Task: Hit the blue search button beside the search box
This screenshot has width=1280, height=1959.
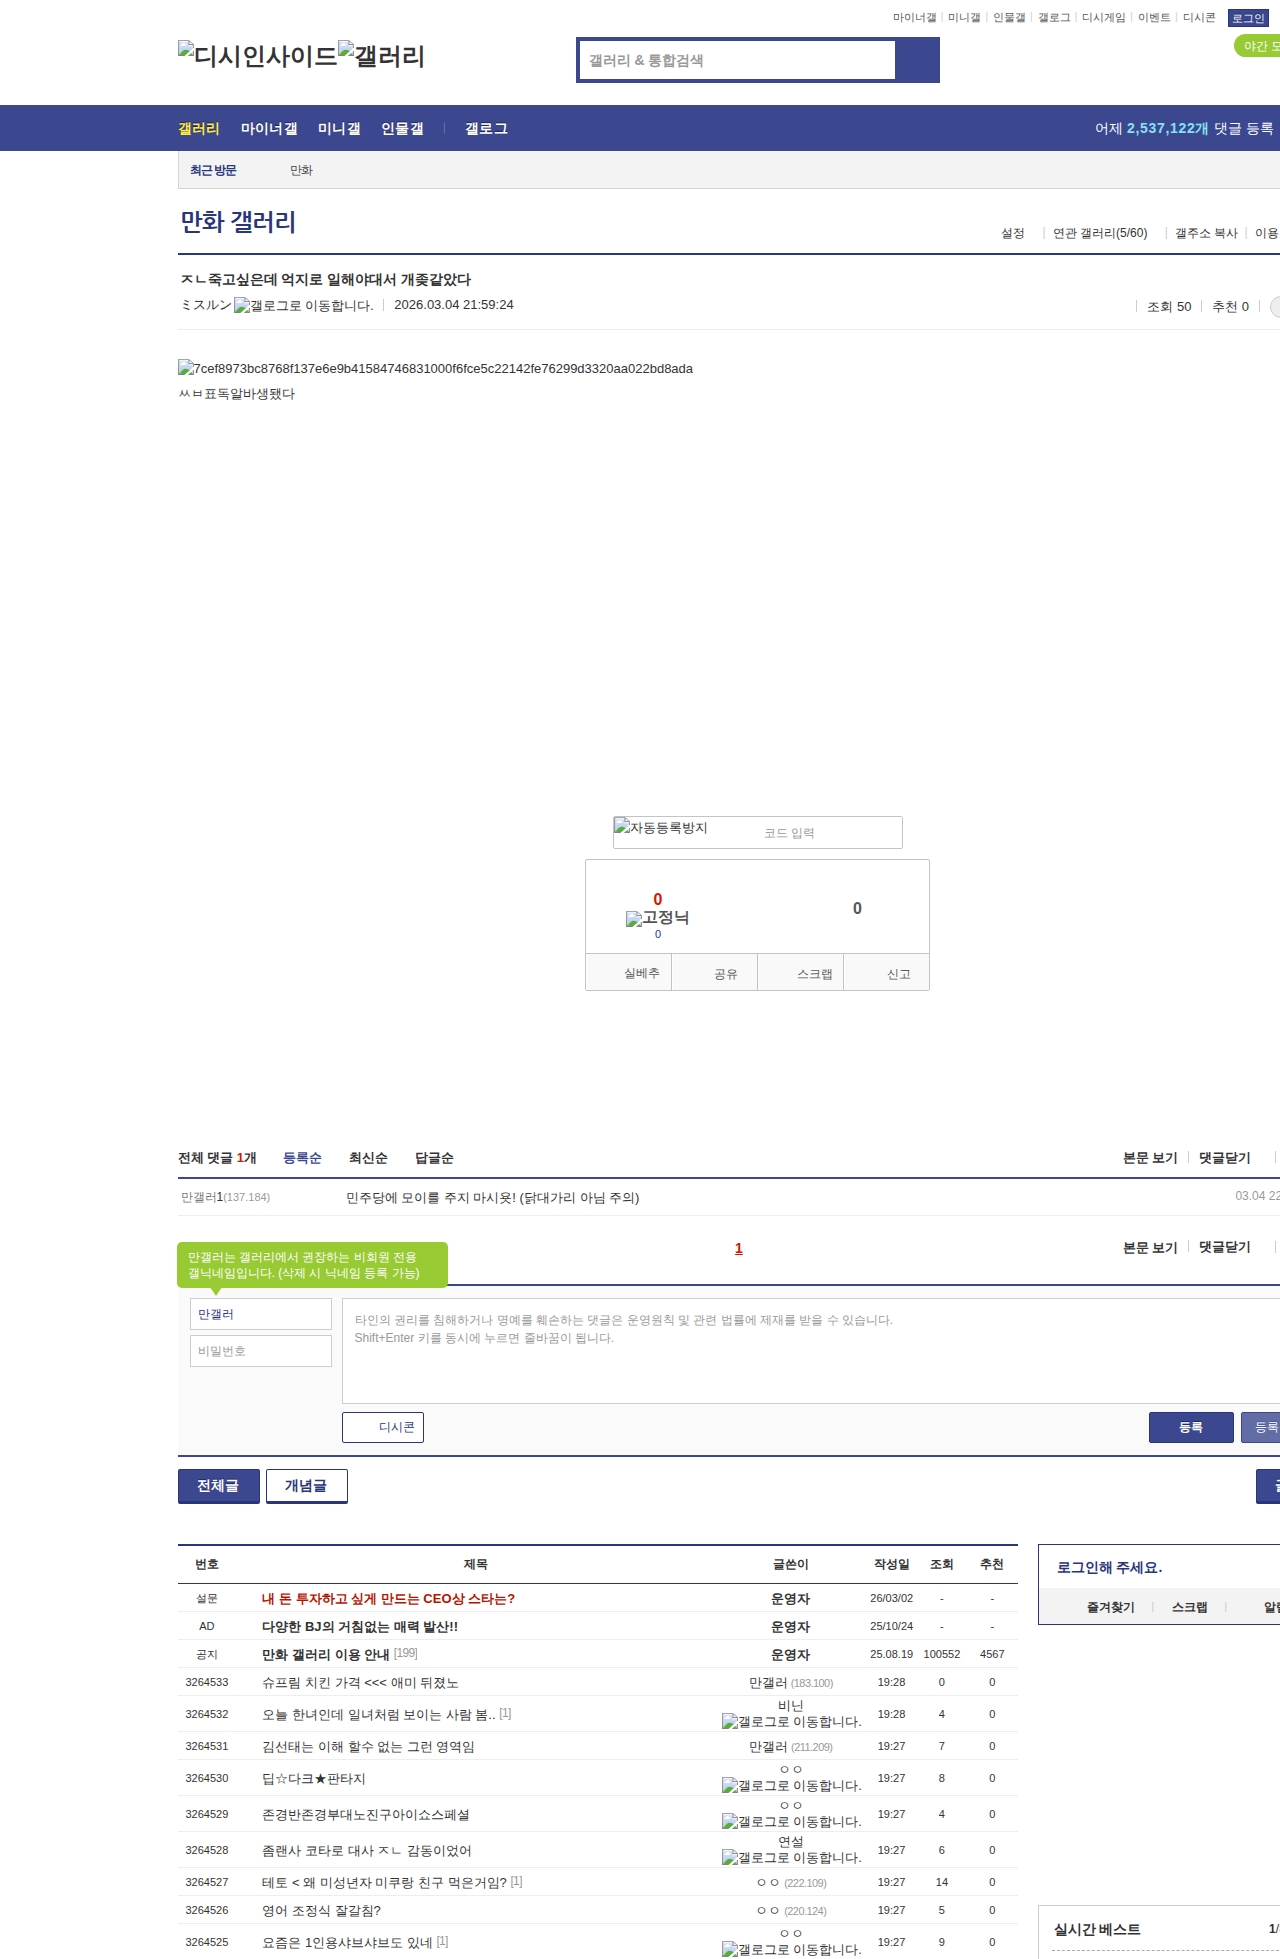Action: 917,60
